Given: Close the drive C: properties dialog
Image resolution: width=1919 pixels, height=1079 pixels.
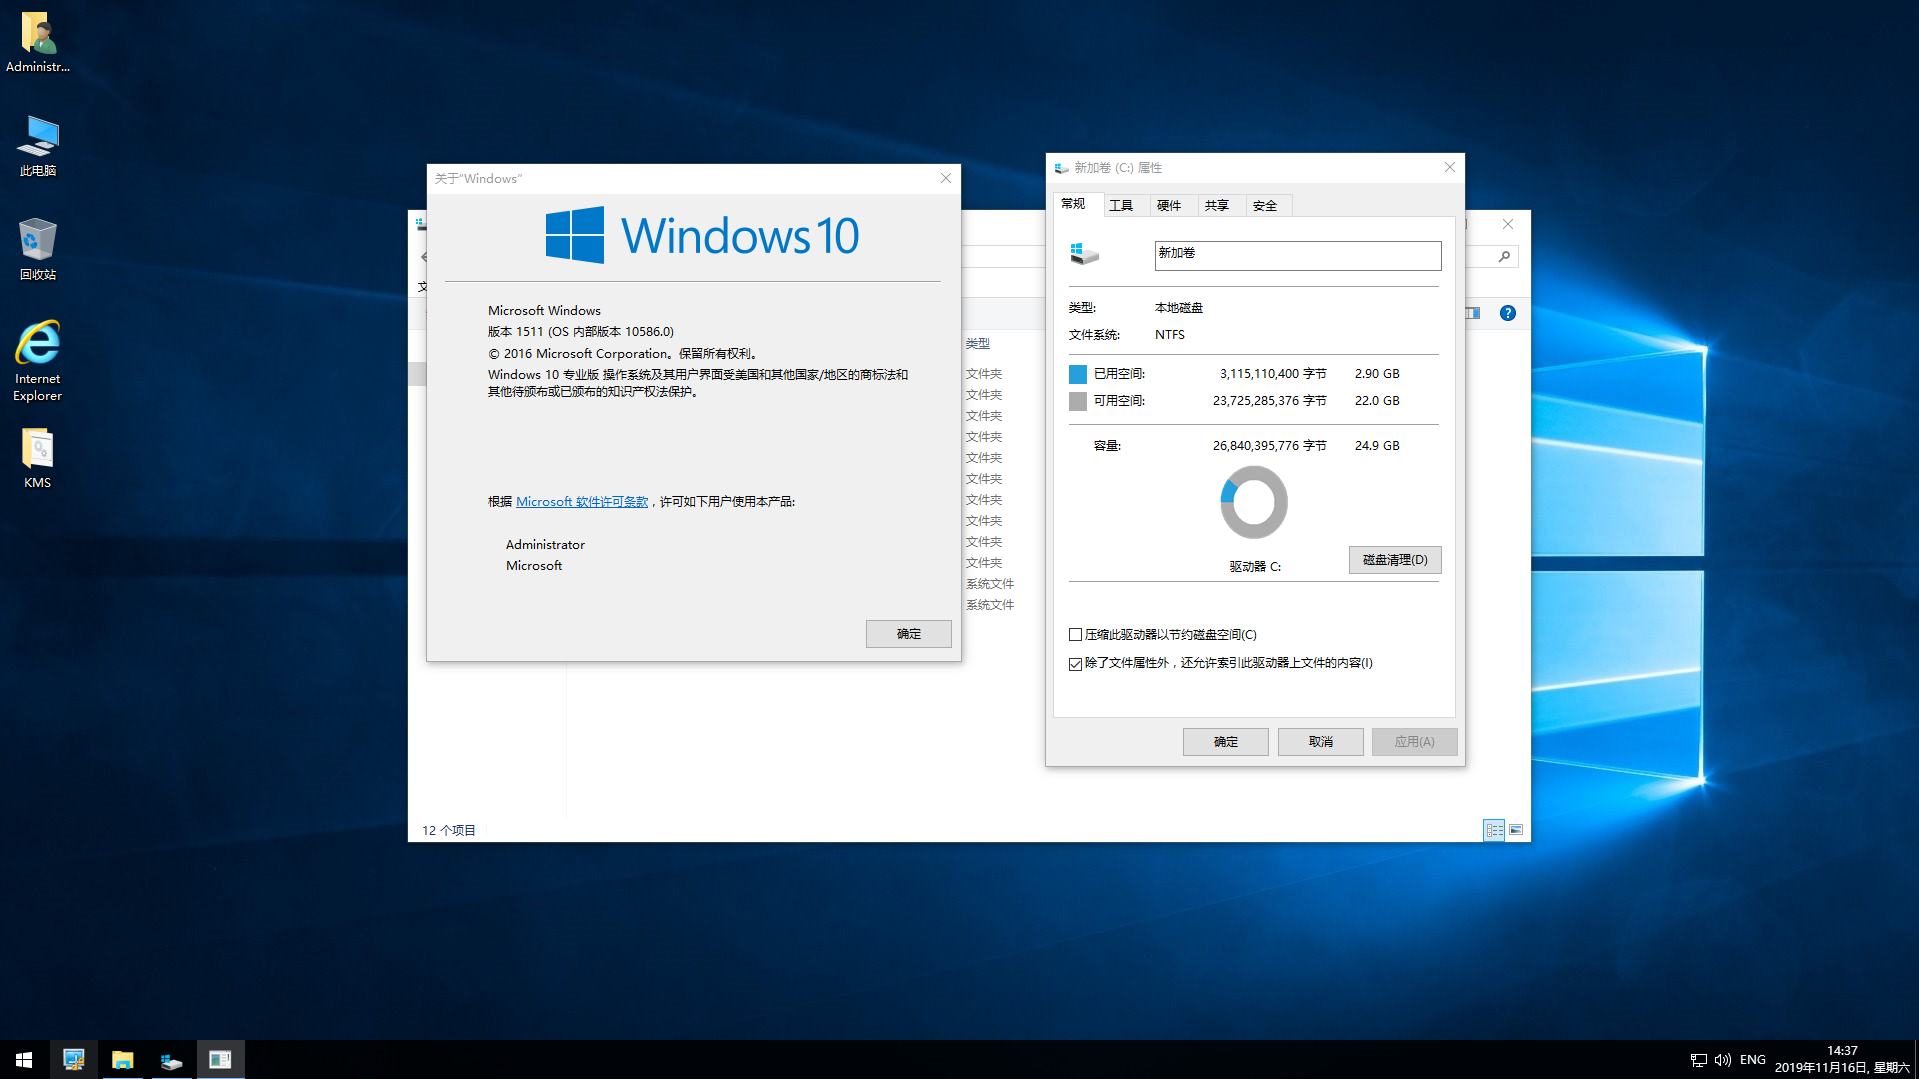Looking at the screenshot, I should pyautogui.click(x=1449, y=167).
